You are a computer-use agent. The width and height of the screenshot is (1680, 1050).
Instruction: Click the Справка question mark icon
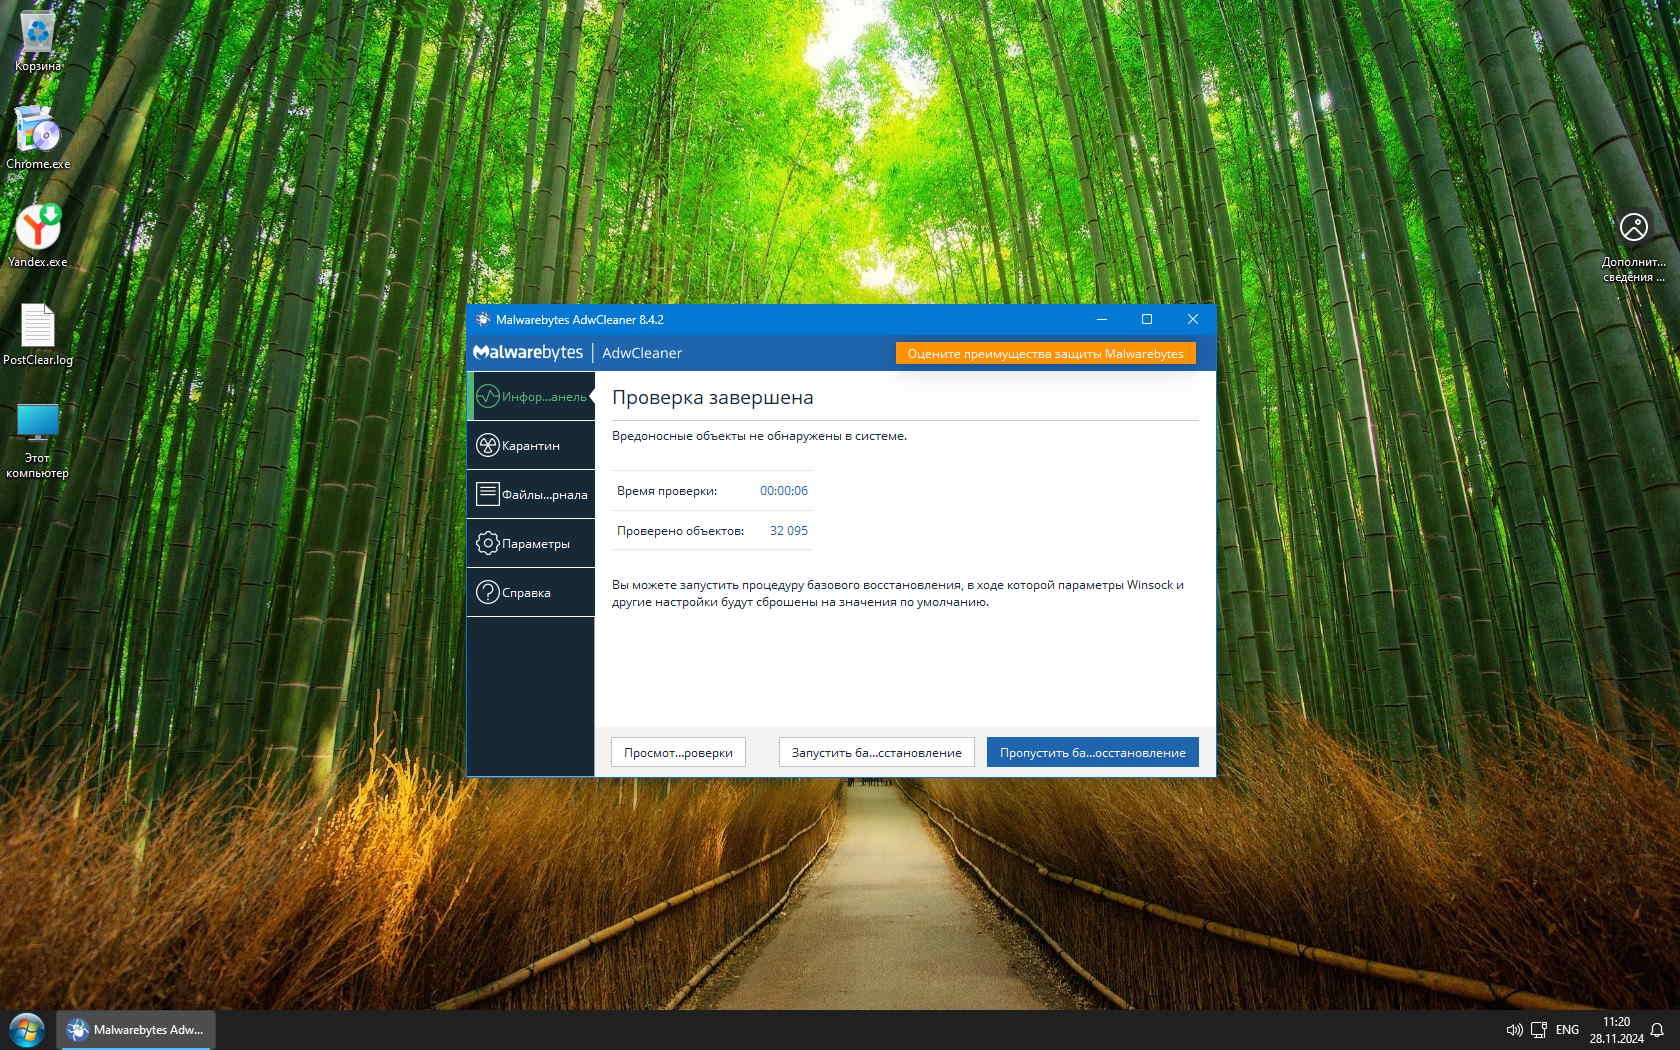[x=487, y=592]
